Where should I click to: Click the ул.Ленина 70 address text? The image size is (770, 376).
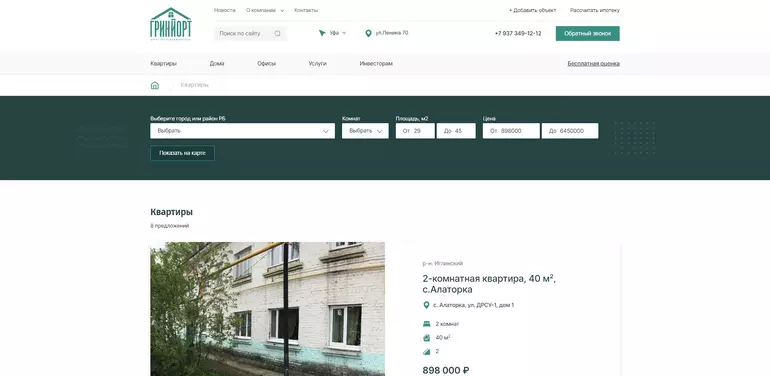[392, 33]
